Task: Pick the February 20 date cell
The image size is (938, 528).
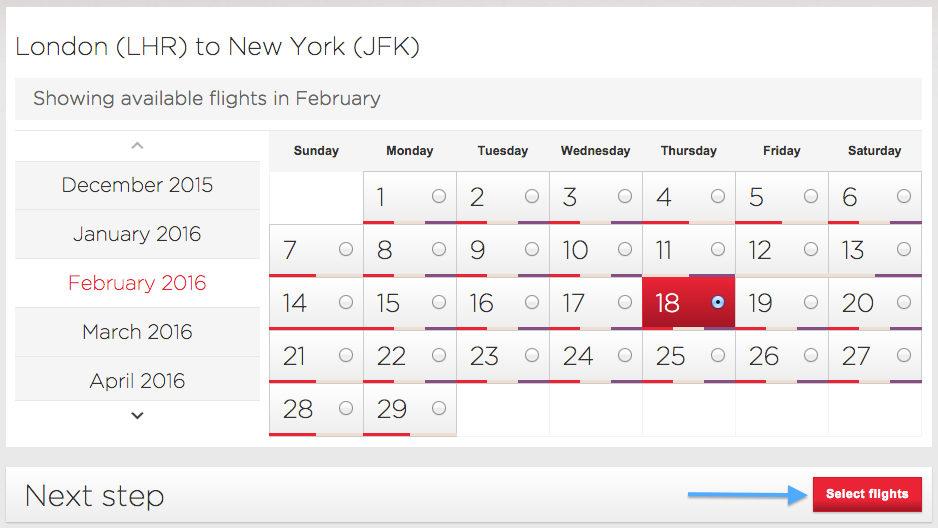Action: pyautogui.click(x=875, y=303)
